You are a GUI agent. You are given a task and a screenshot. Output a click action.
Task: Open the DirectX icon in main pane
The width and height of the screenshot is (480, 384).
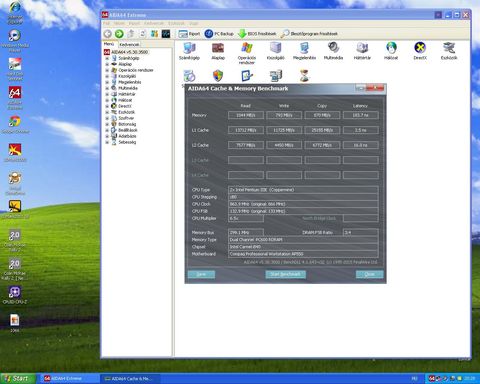[x=420, y=51]
